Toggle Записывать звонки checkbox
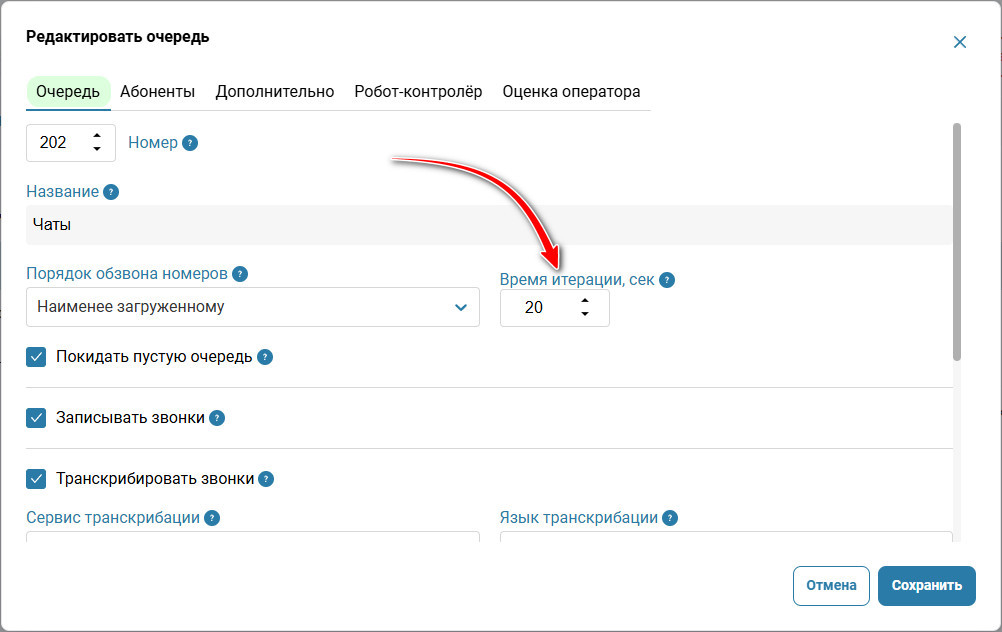 tap(36, 418)
